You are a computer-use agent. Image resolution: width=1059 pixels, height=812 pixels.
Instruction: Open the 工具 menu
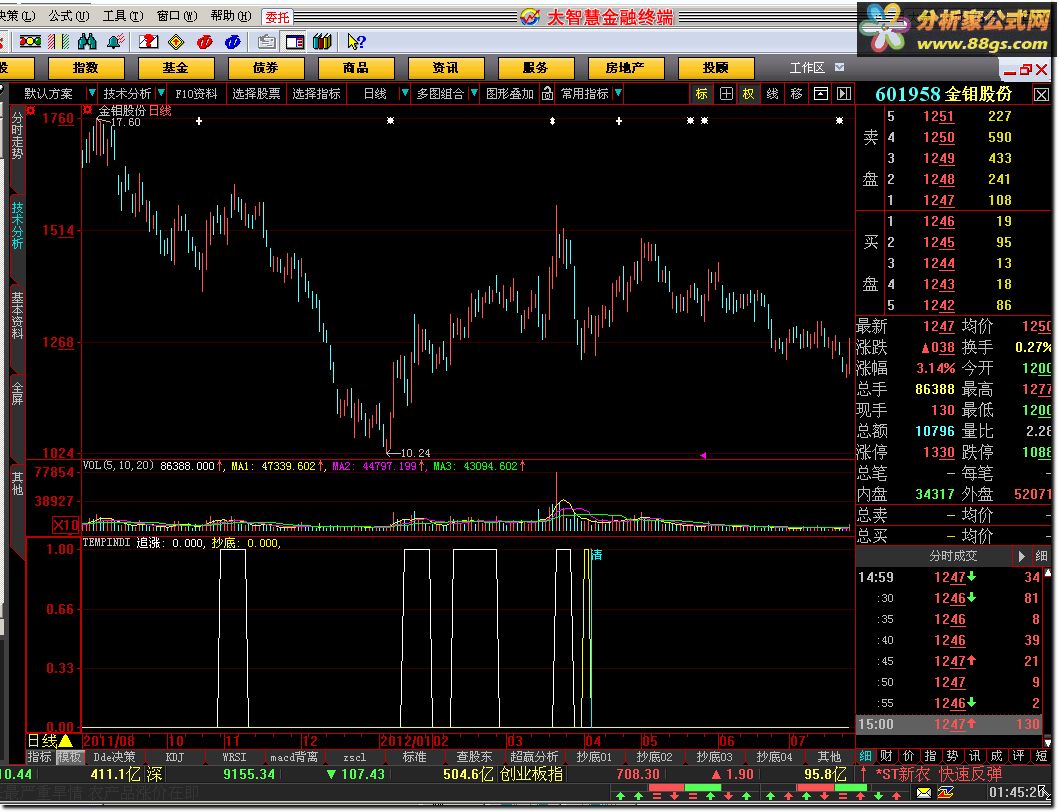point(122,16)
